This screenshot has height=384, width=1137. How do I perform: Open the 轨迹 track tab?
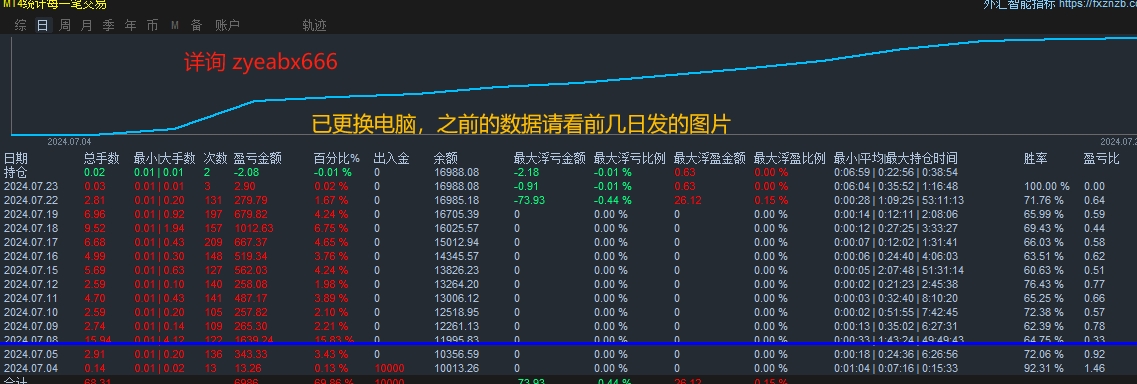click(315, 25)
